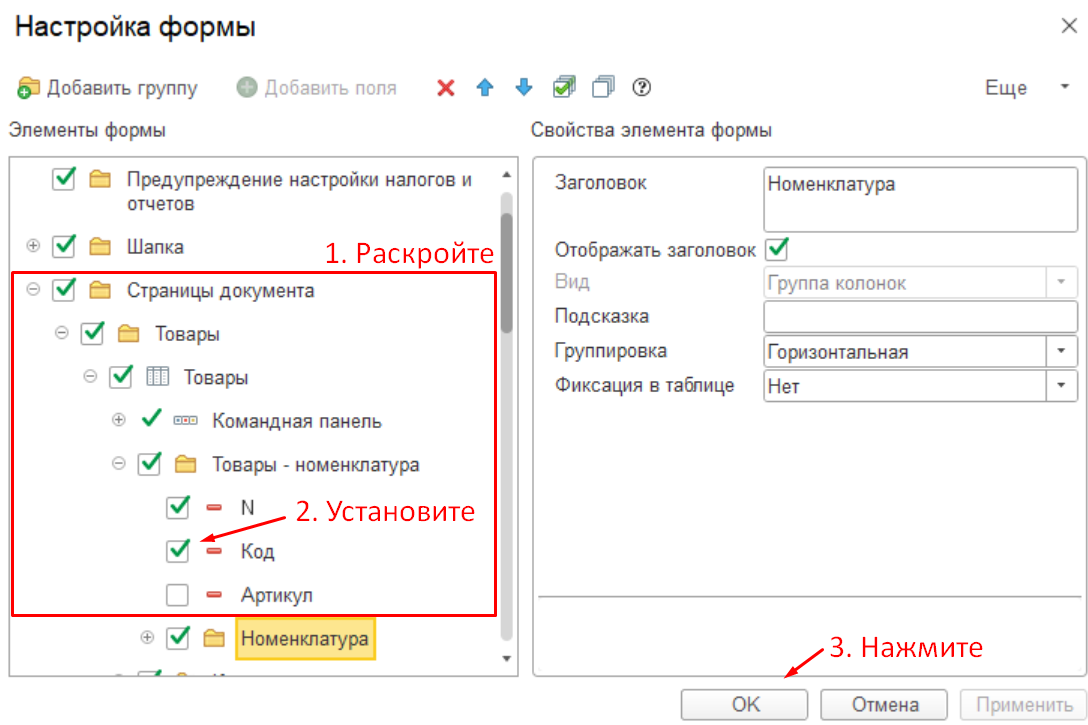Screen dimensions: 1088x725
Task: Click the Командная панель element icon
Action: click(x=186, y=421)
